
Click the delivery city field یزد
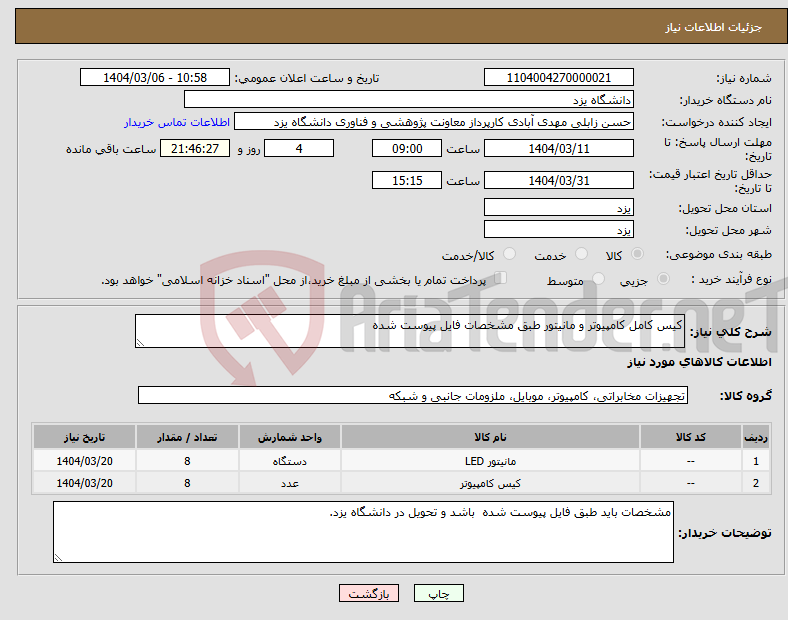[x=558, y=230]
